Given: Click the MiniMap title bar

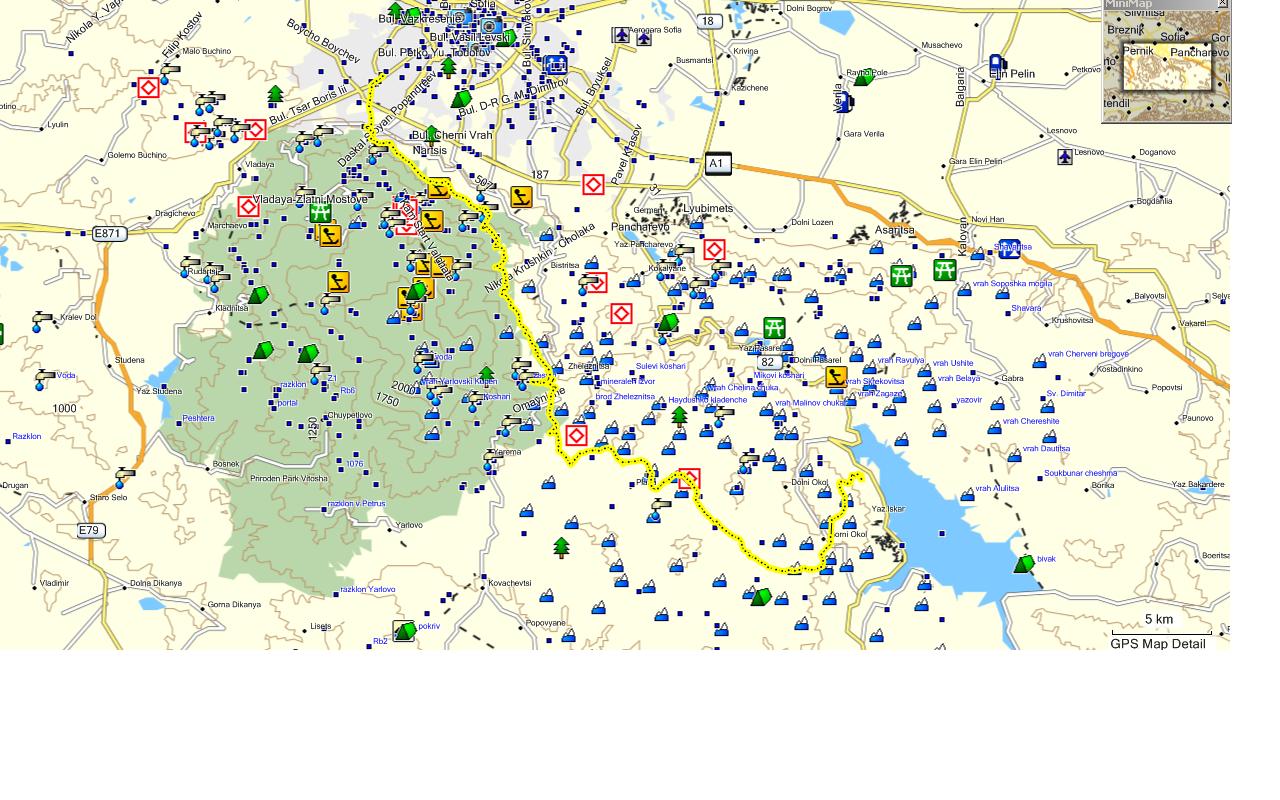Looking at the screenshot, I should [x=1155, y=4].
